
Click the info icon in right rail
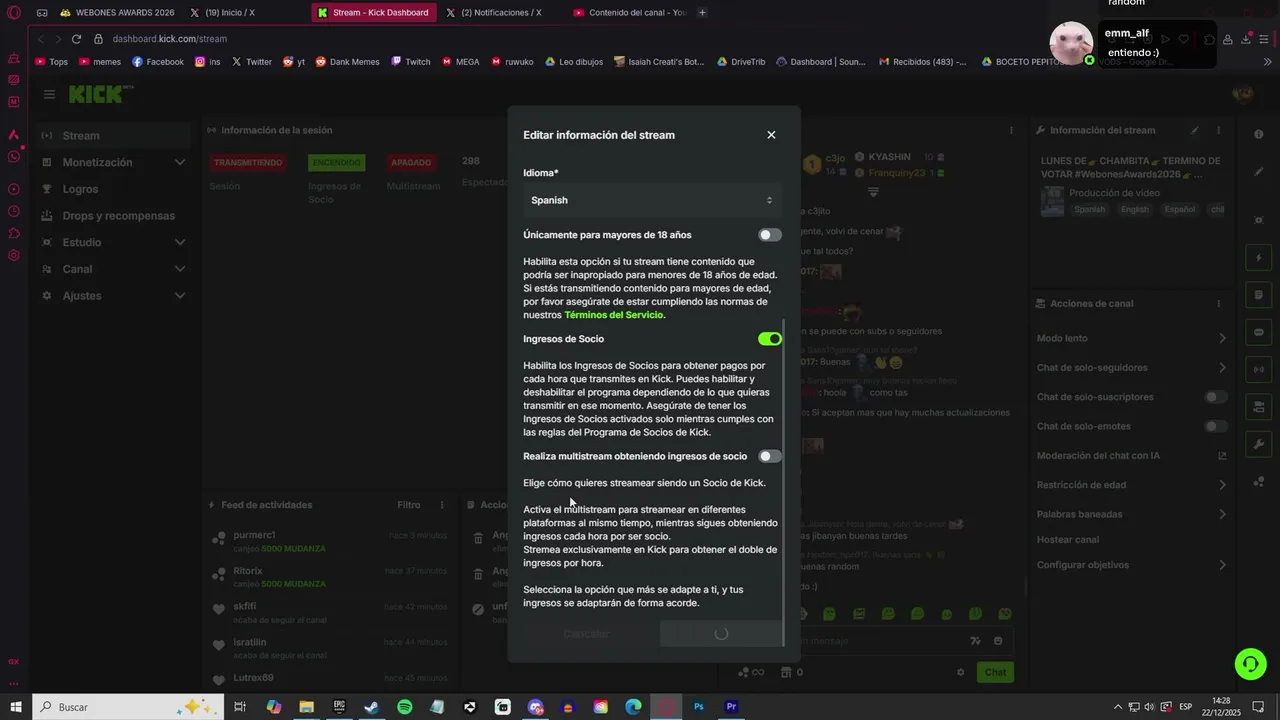tap(1259, 134)
